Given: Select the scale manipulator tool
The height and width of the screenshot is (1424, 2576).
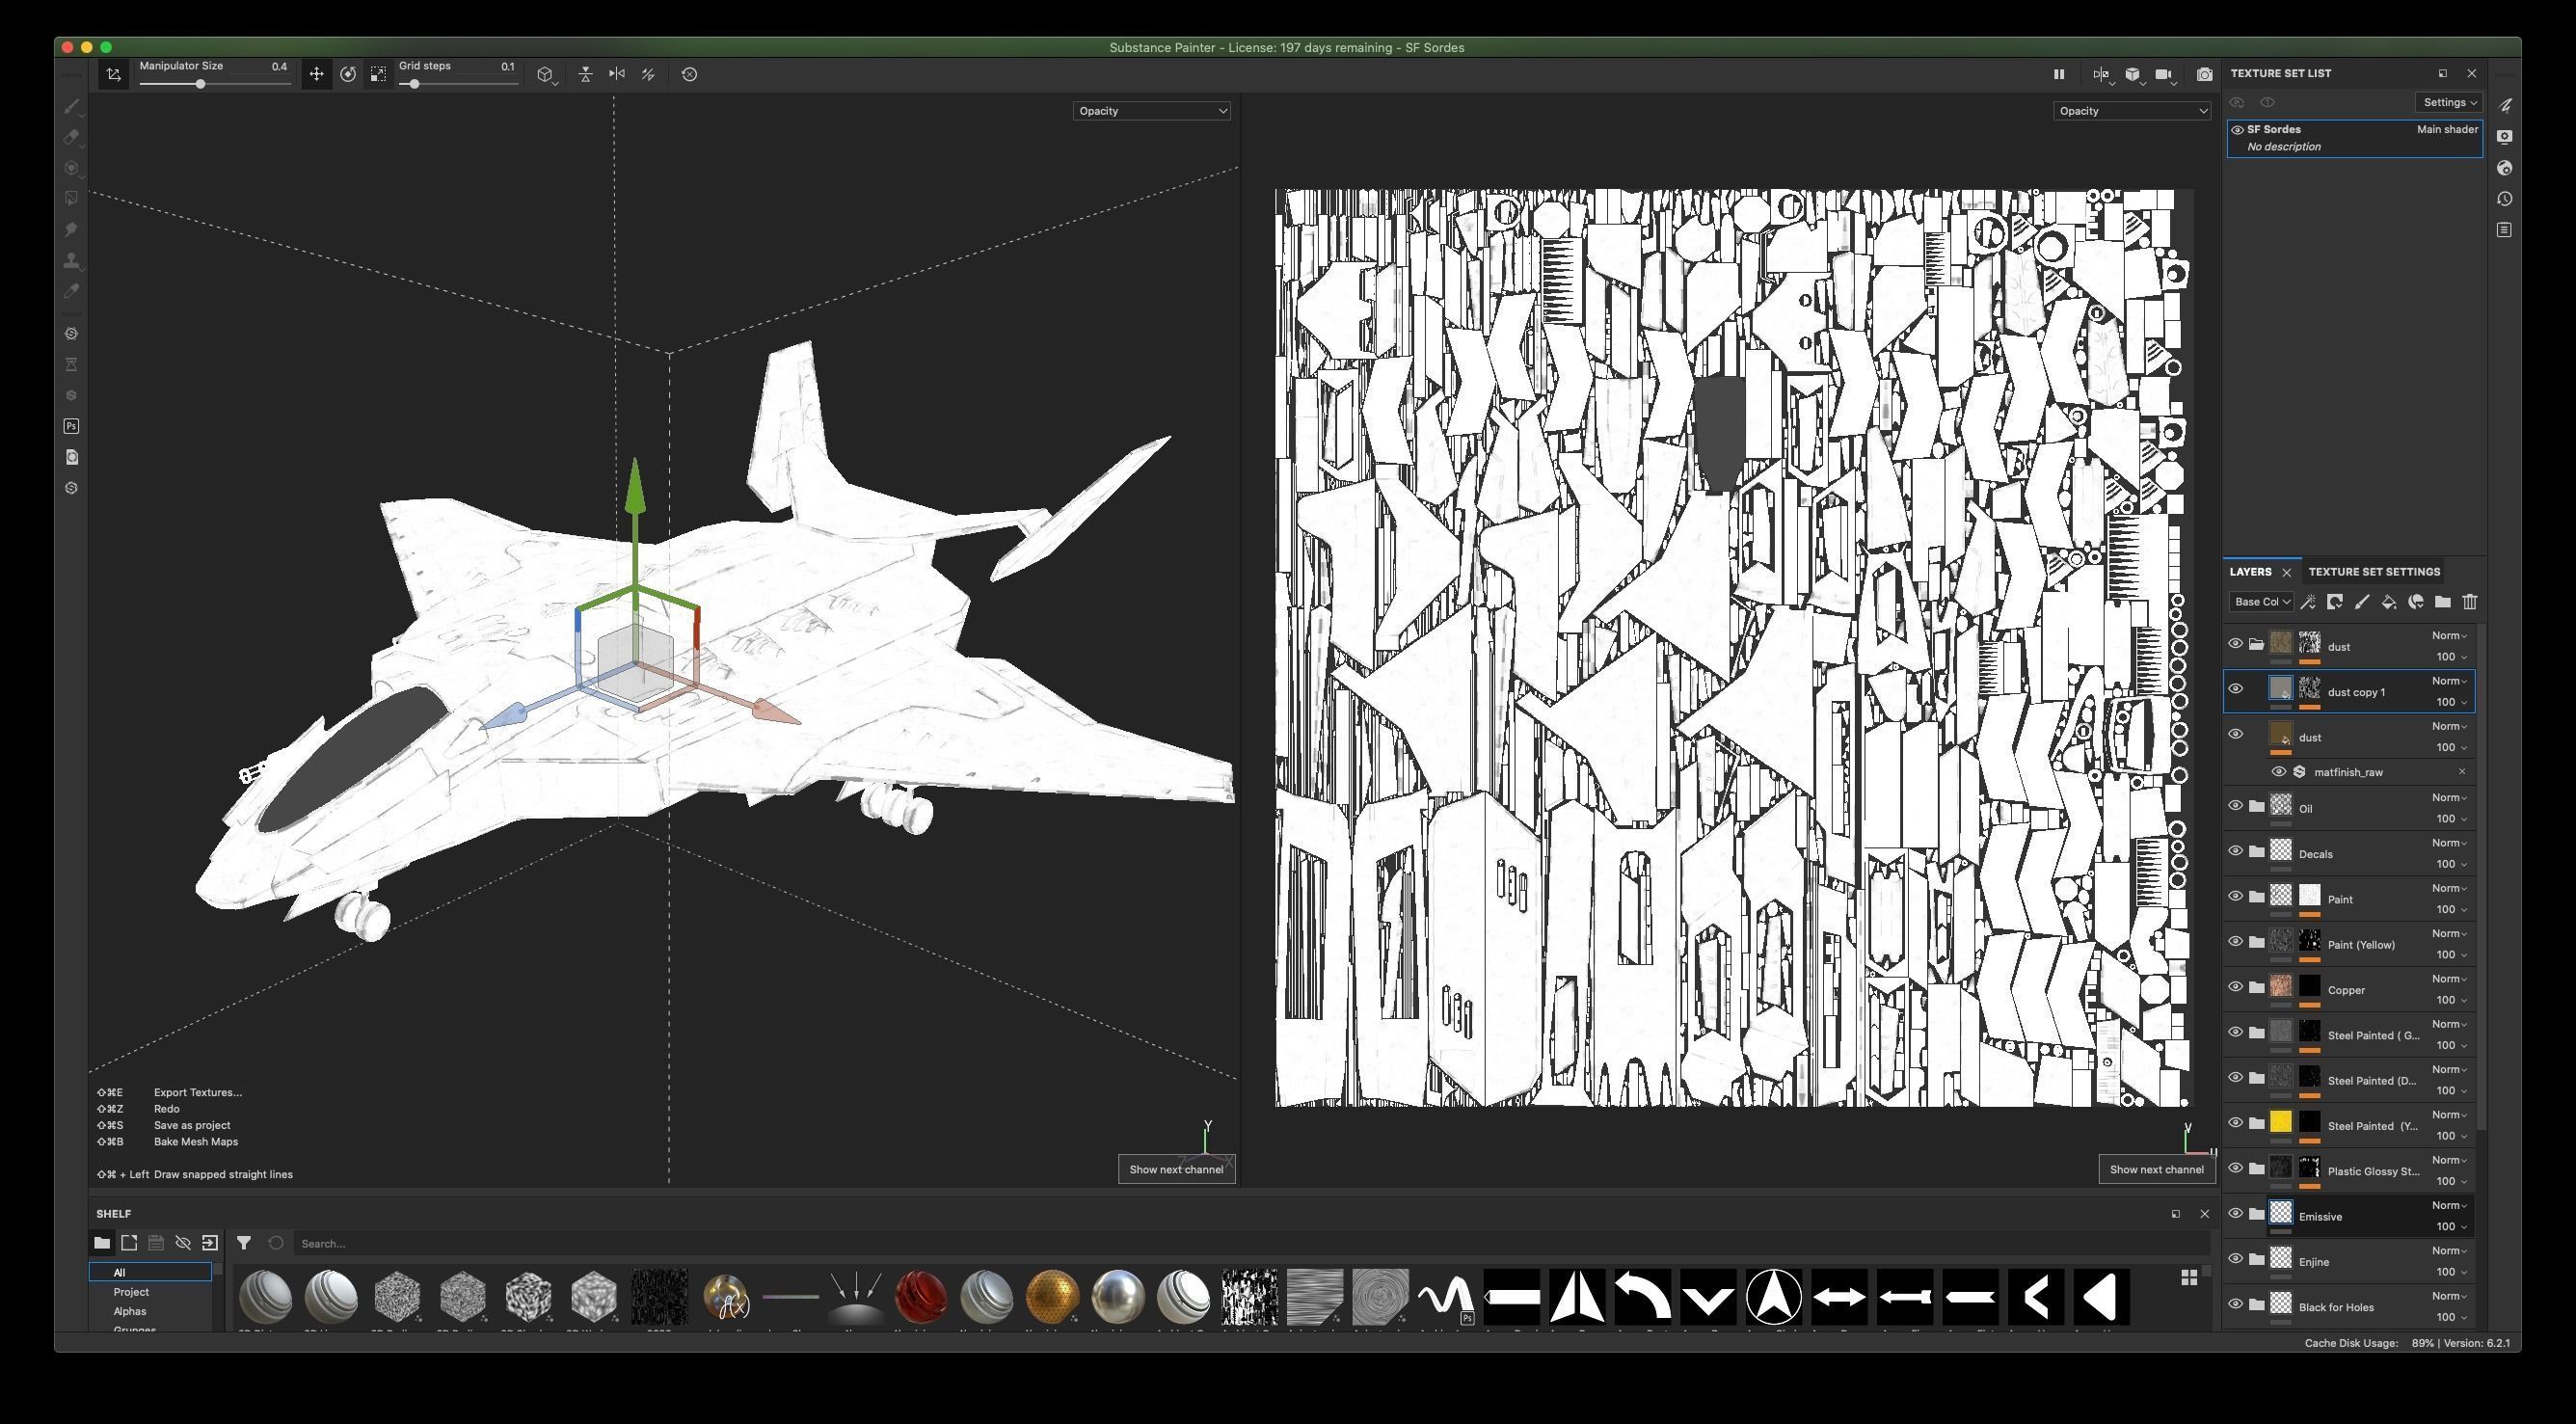Looking at the screenshot, I should click(378, 74).
